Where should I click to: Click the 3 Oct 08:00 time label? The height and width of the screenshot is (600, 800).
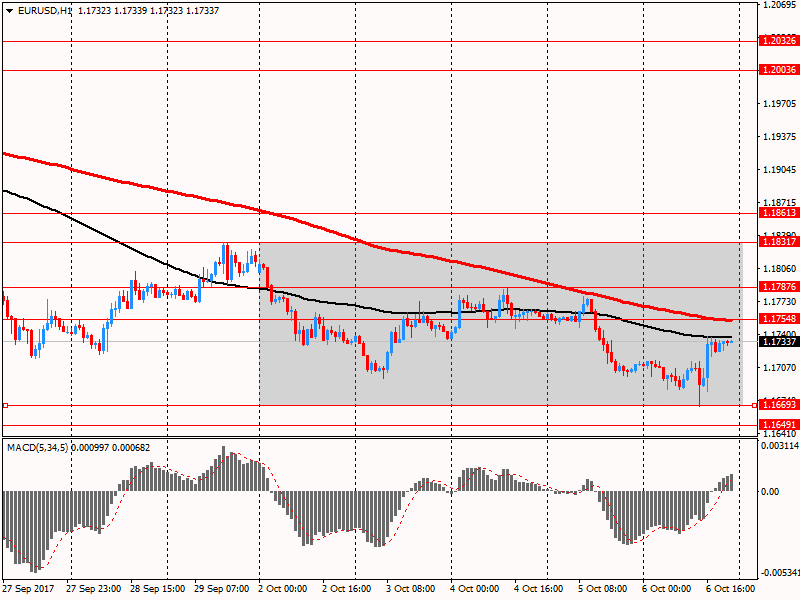pyautogui.click(x=411, y=589)
